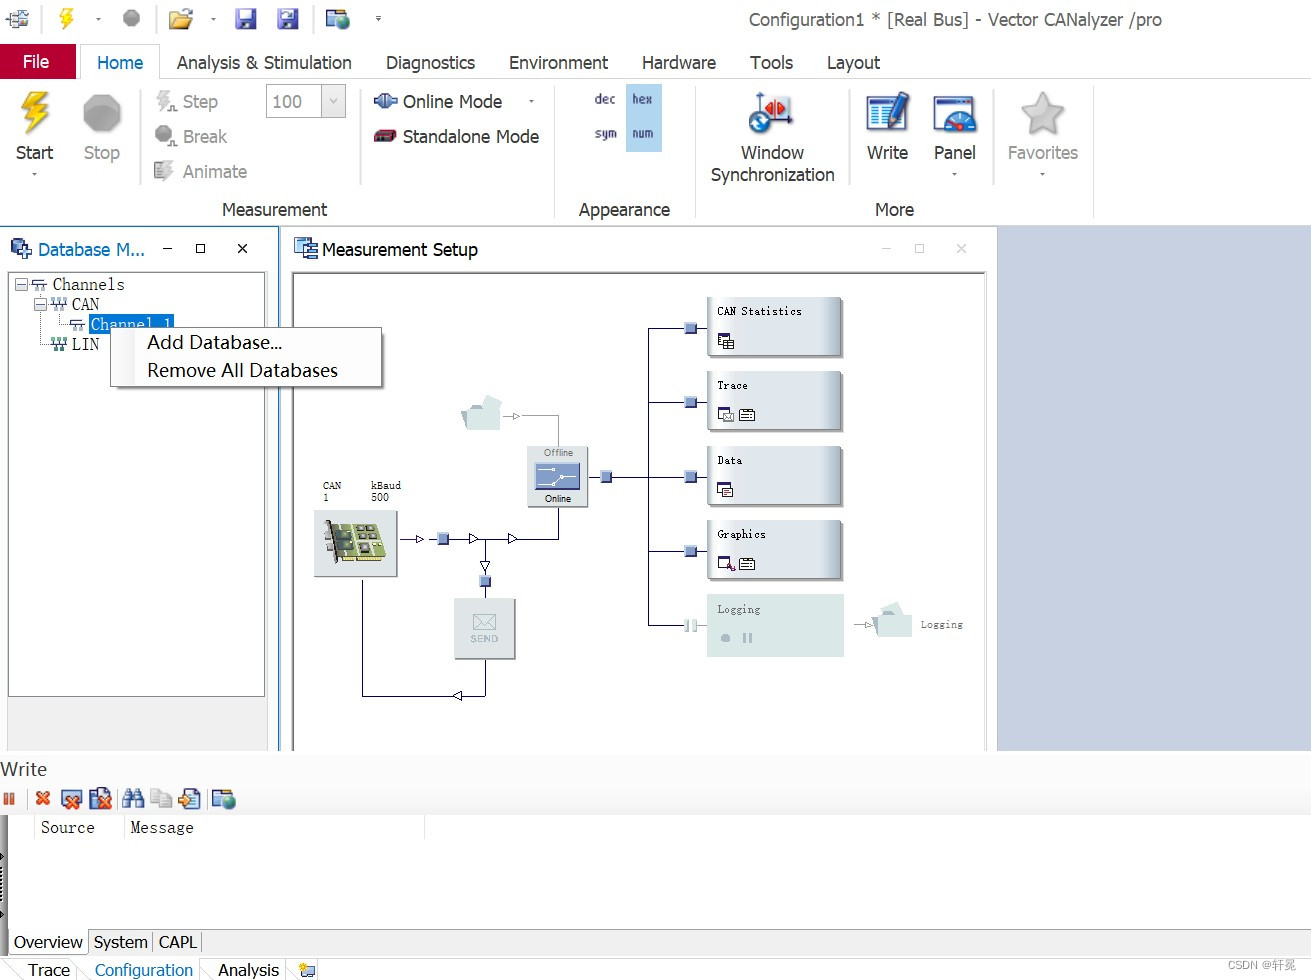Expand dropdown arrow under Start button

35,174
